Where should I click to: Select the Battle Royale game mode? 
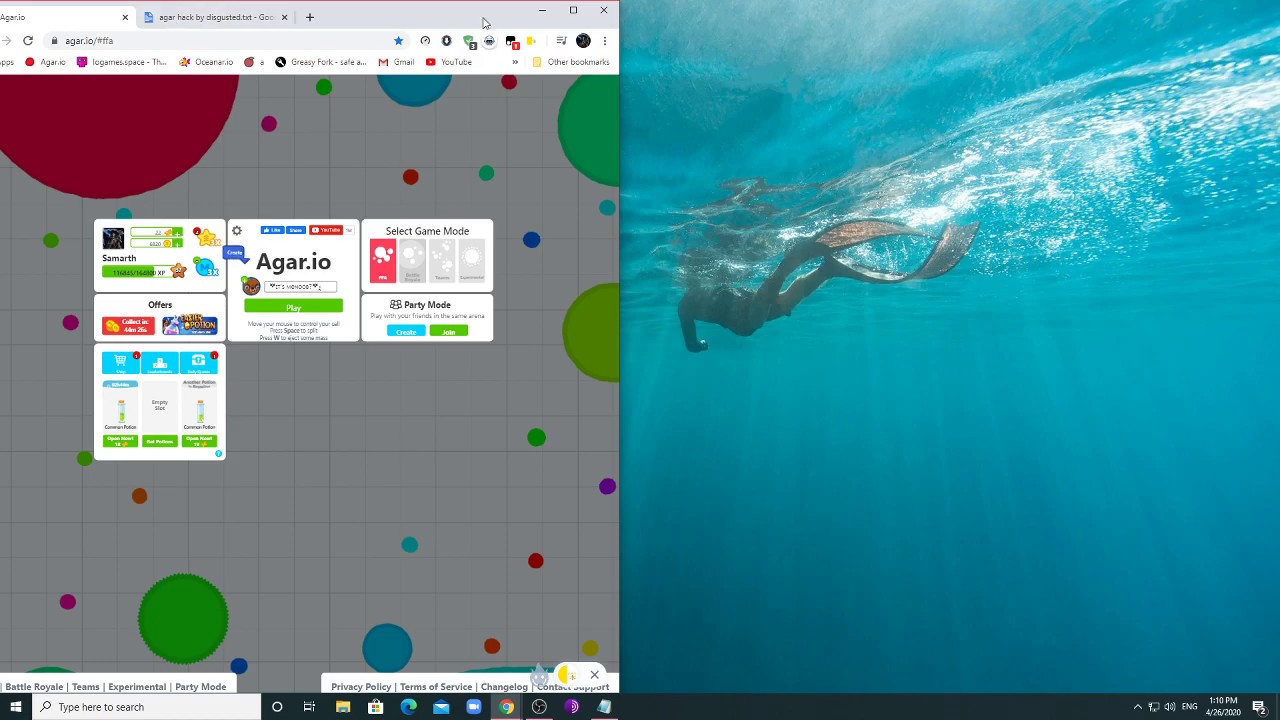[412, 261]
